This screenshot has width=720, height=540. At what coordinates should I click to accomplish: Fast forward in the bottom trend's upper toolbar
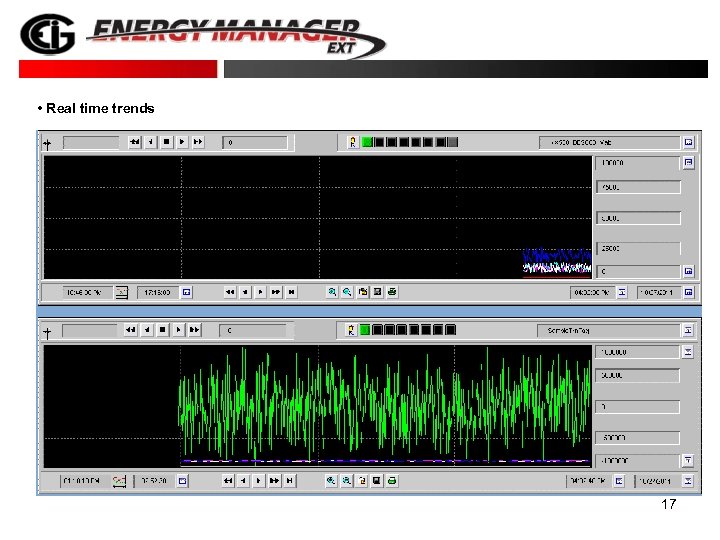tap(194, 330)
